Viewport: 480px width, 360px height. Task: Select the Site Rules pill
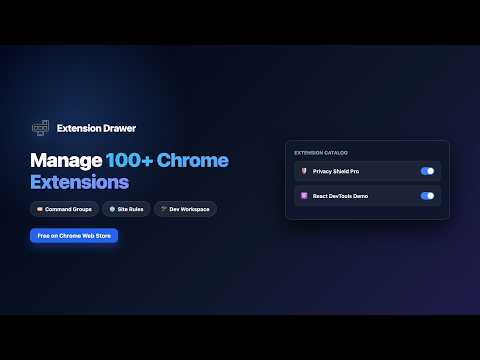tap(126, 209)
